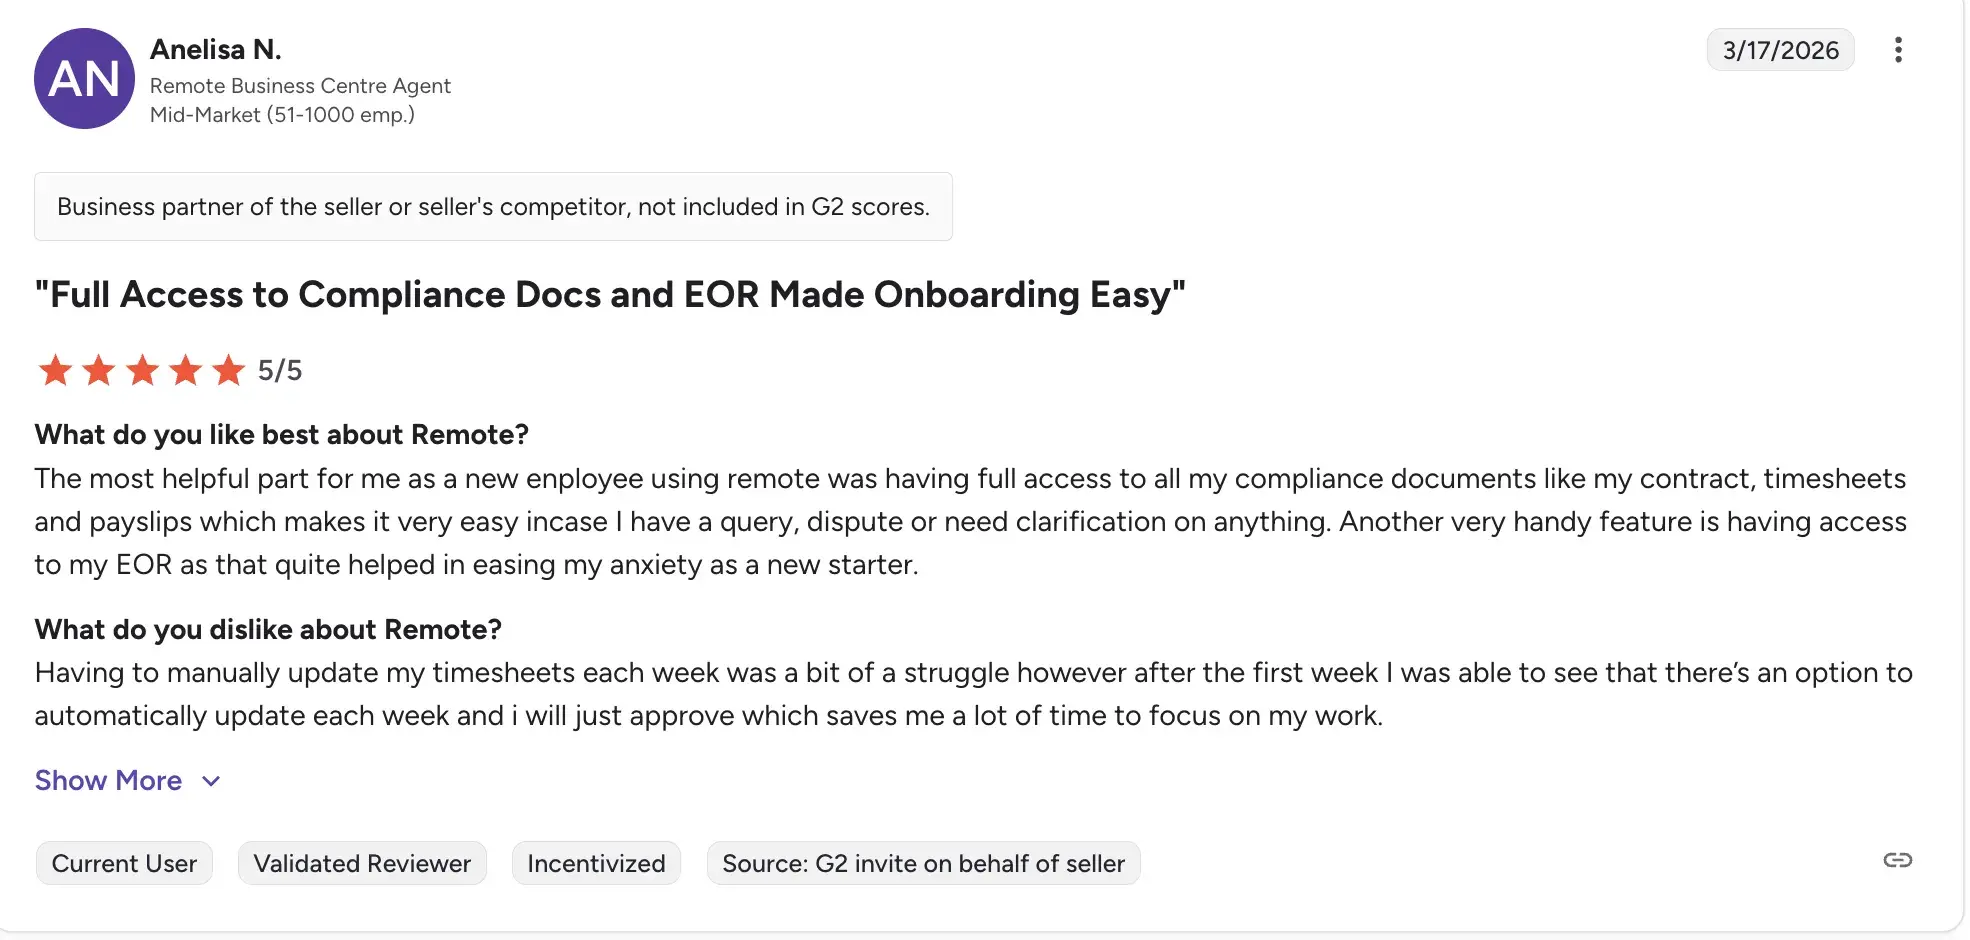This screenshot has width=1970, height=940.
Task: Click the third rating star
Action: (142, 371)
